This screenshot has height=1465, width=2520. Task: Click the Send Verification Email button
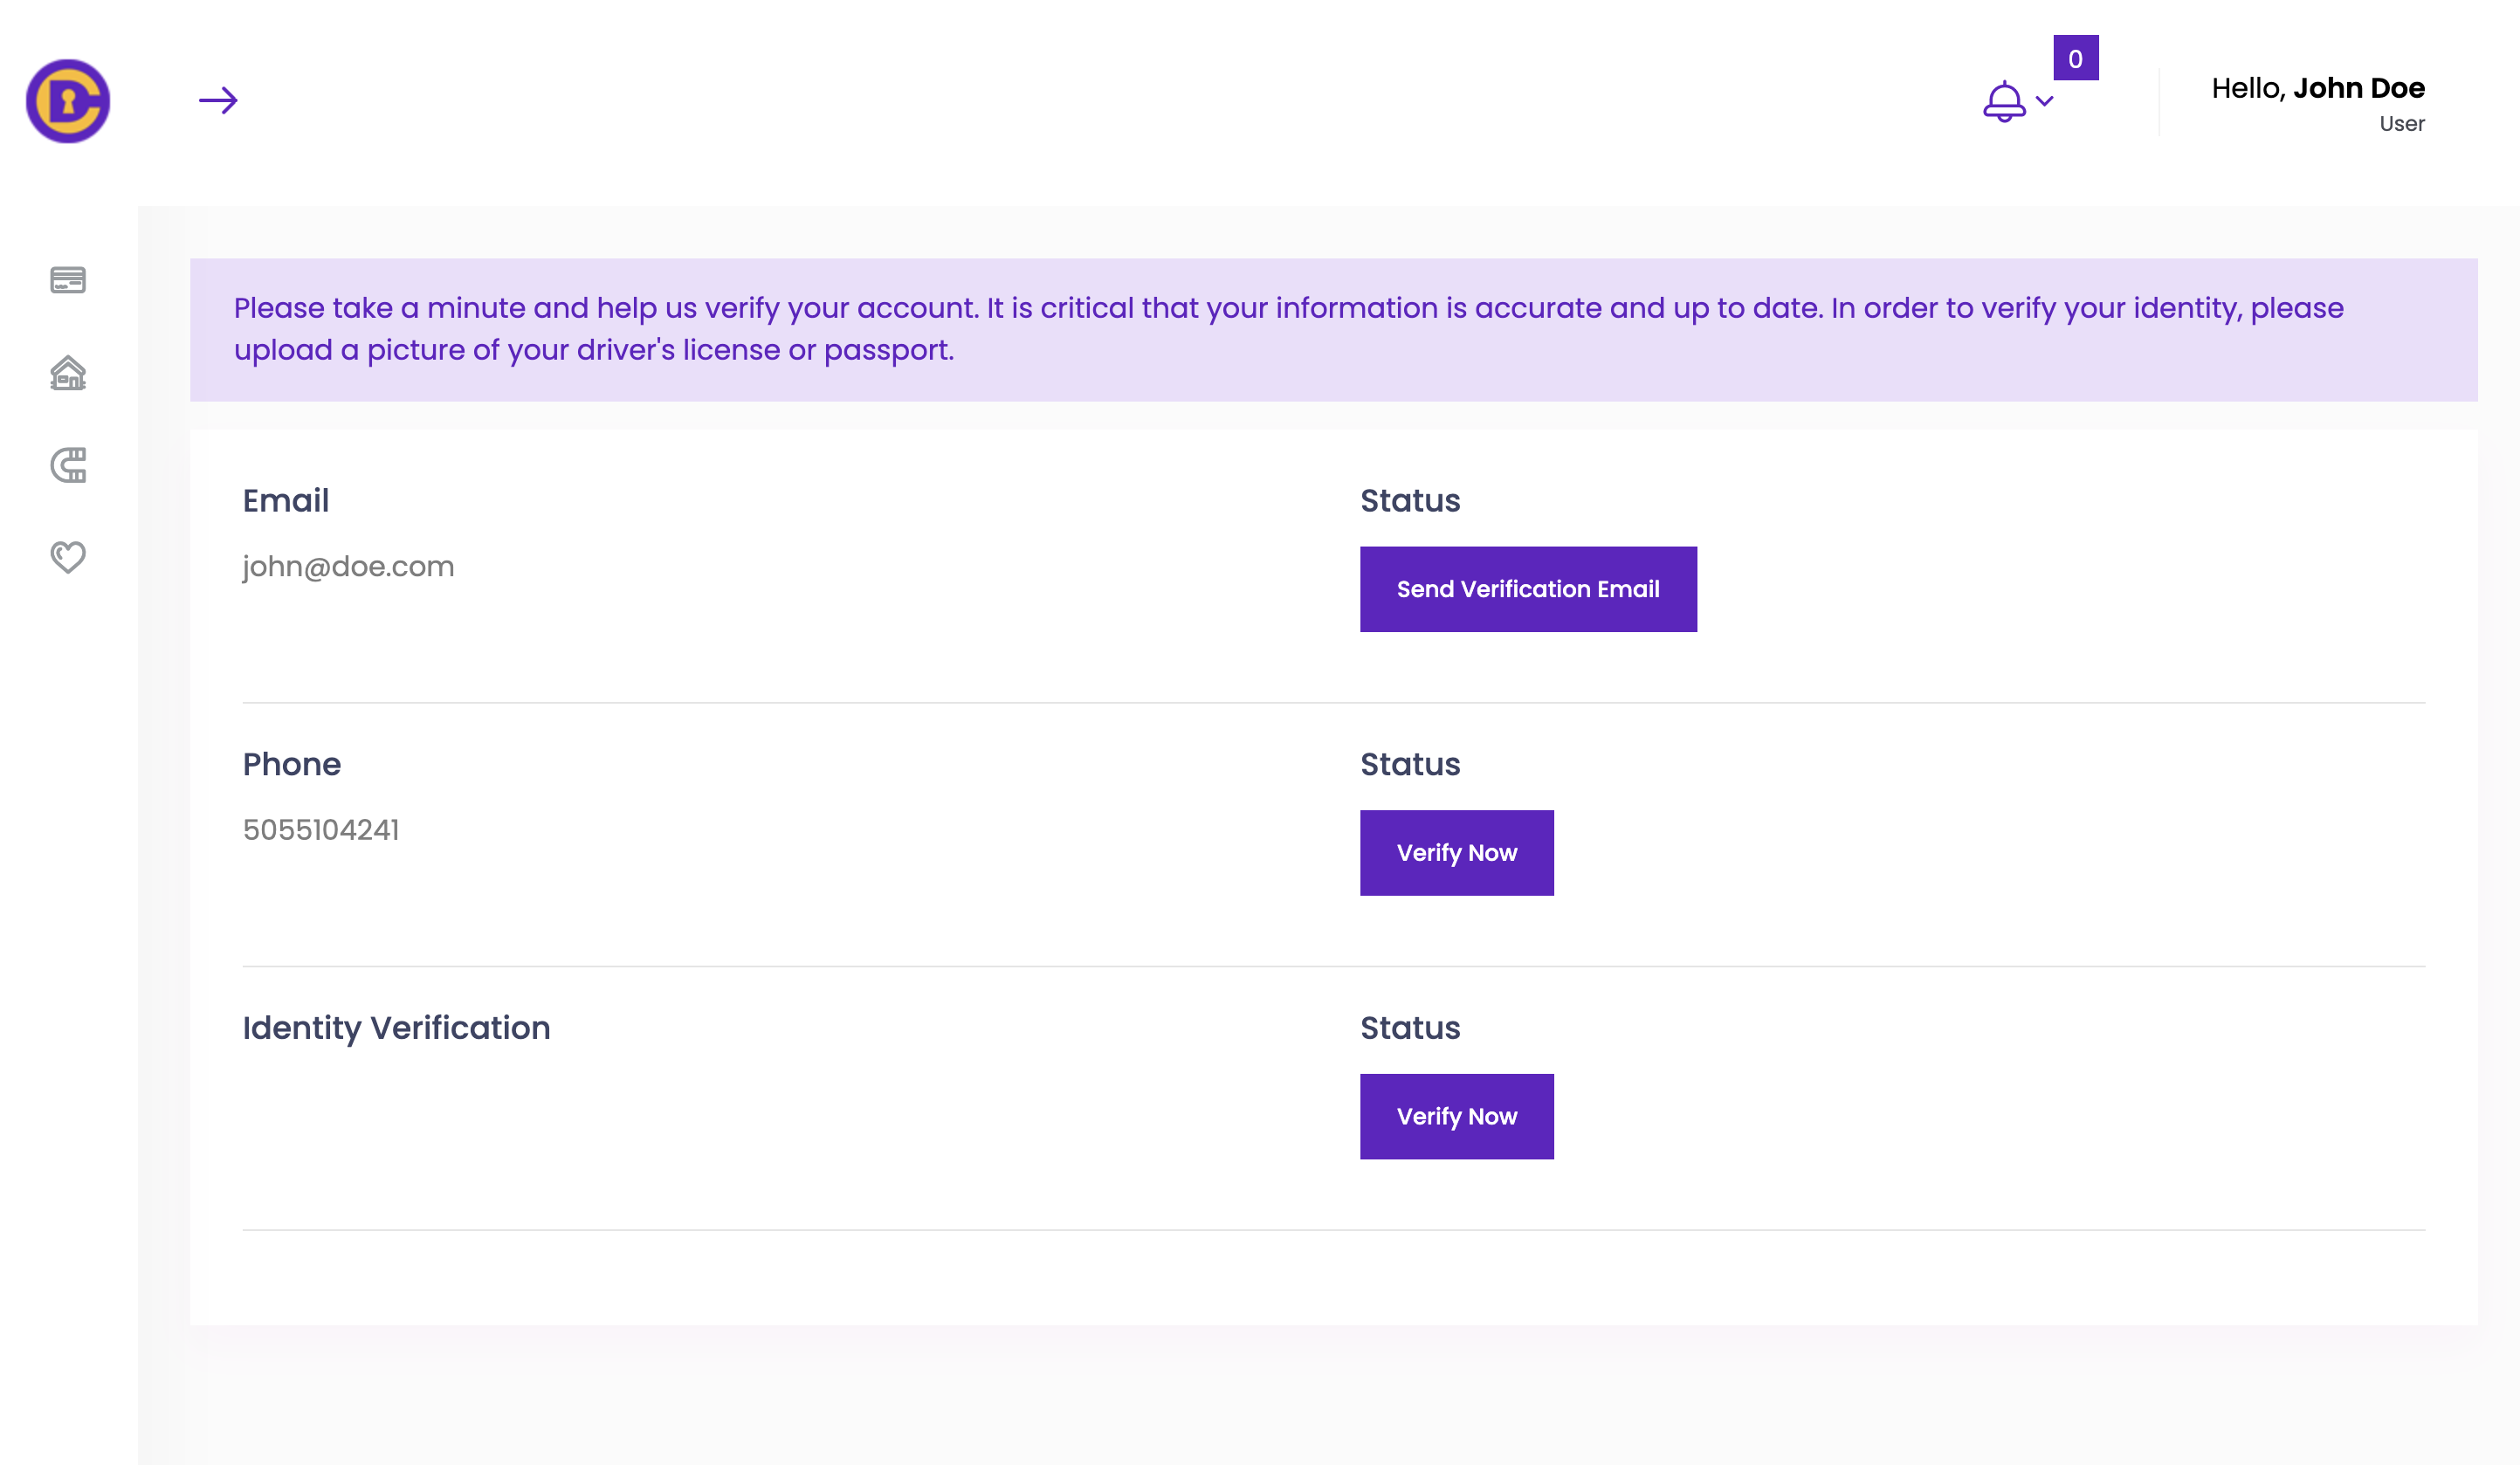[1528, 589]
